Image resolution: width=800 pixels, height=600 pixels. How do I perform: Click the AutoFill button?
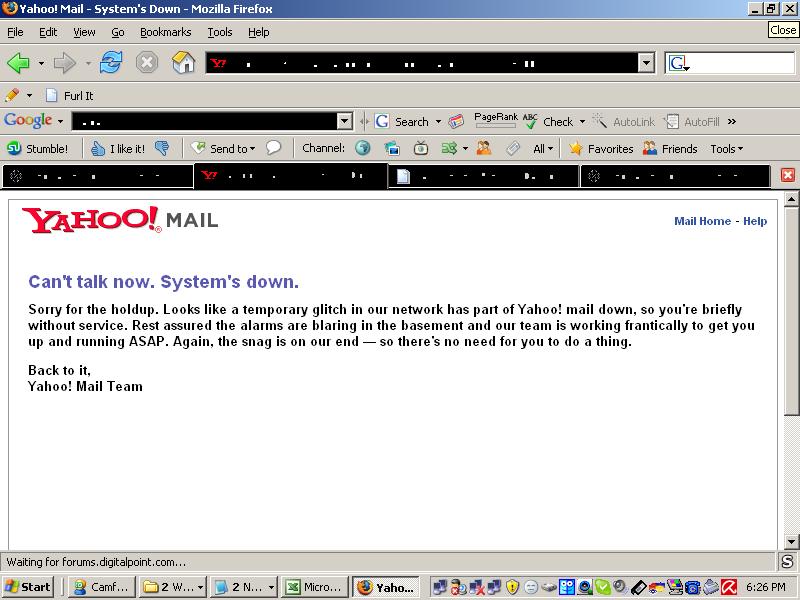(692, 121)
